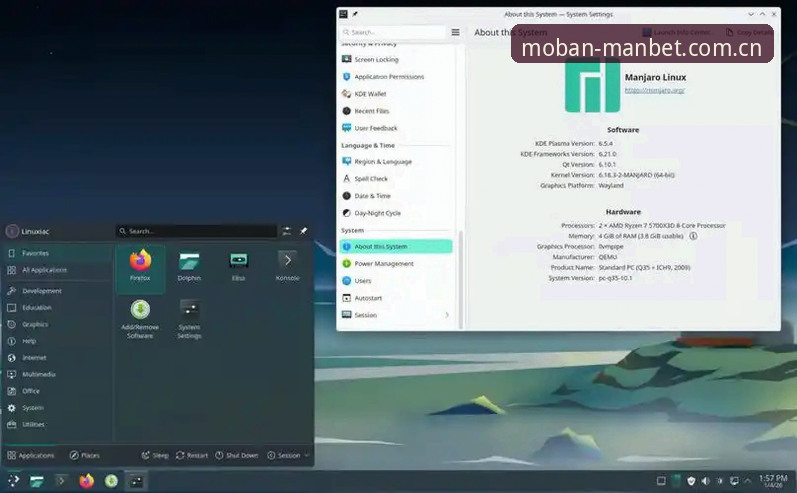Image resolution: width=797 pixels, height=493 pixels.
Task: Click the System Settings search field
Action: (392, 32)
